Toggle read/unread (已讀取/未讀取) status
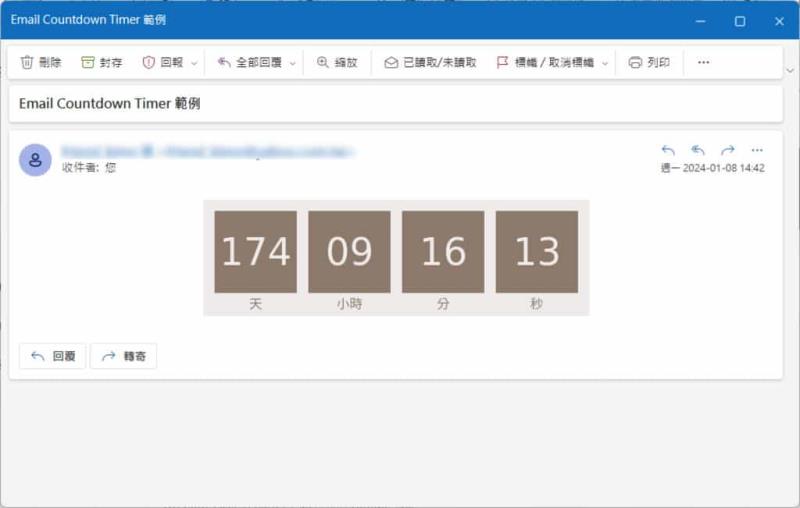Viewport: 800px width, 508px height. pos(430,62)
